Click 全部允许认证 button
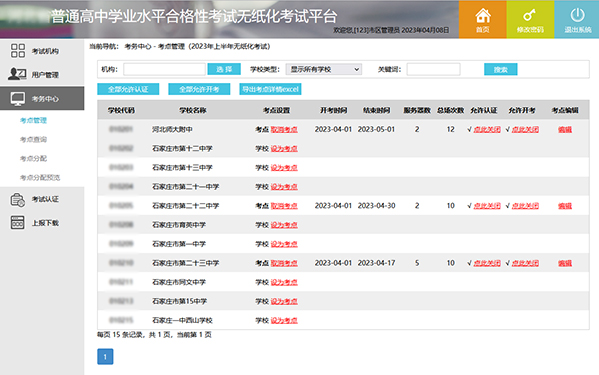The height and width of the screenshot is (375, 599). pyautogui.click(x=128, y=89)
